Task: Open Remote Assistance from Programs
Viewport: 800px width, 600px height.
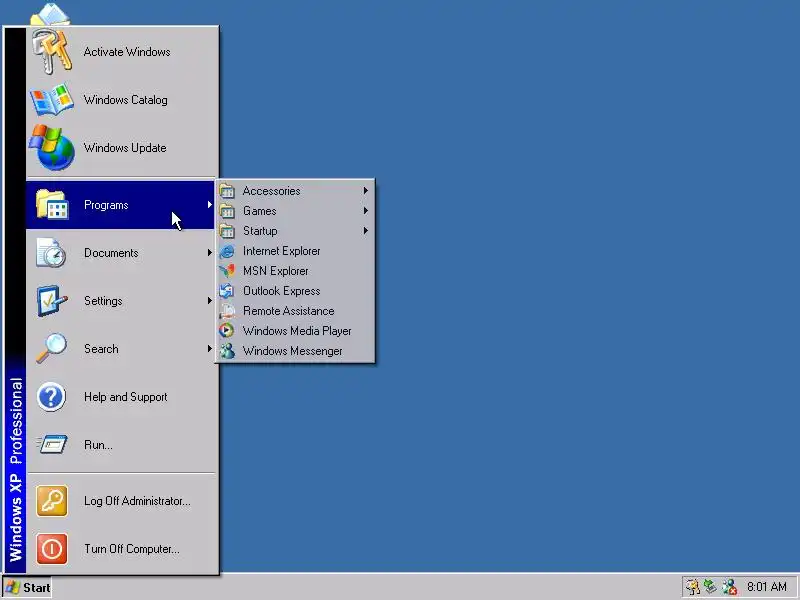Action: [x=295, y=311]
